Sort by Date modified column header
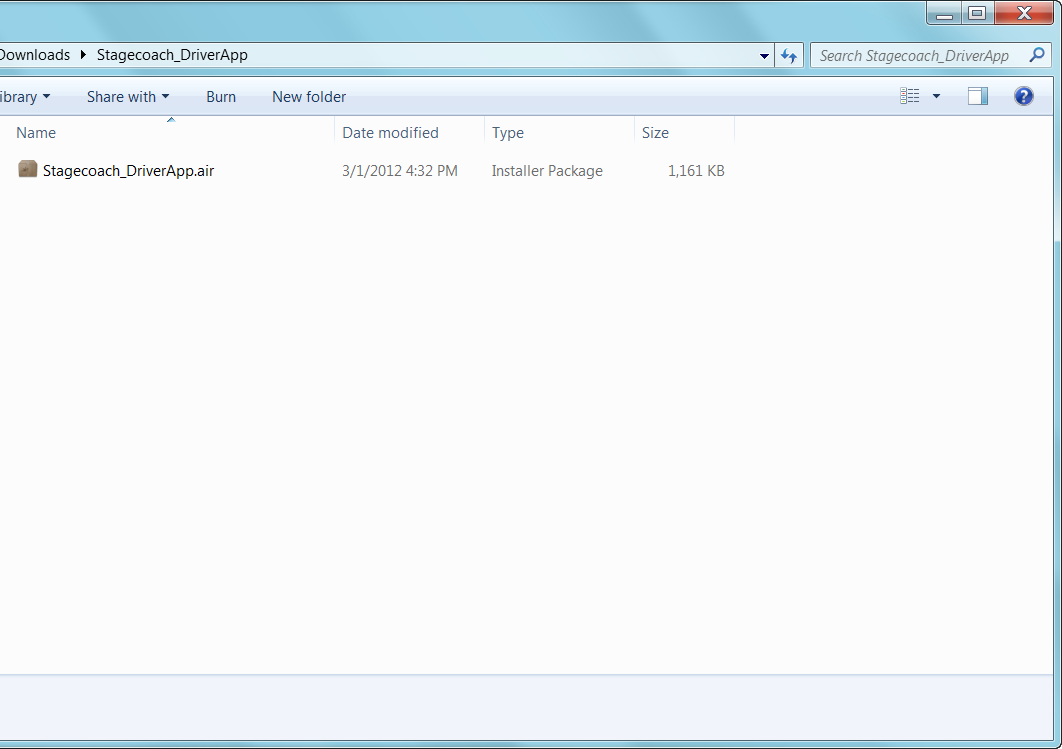Screen dimensions: 1062x749 coord(390,133)
